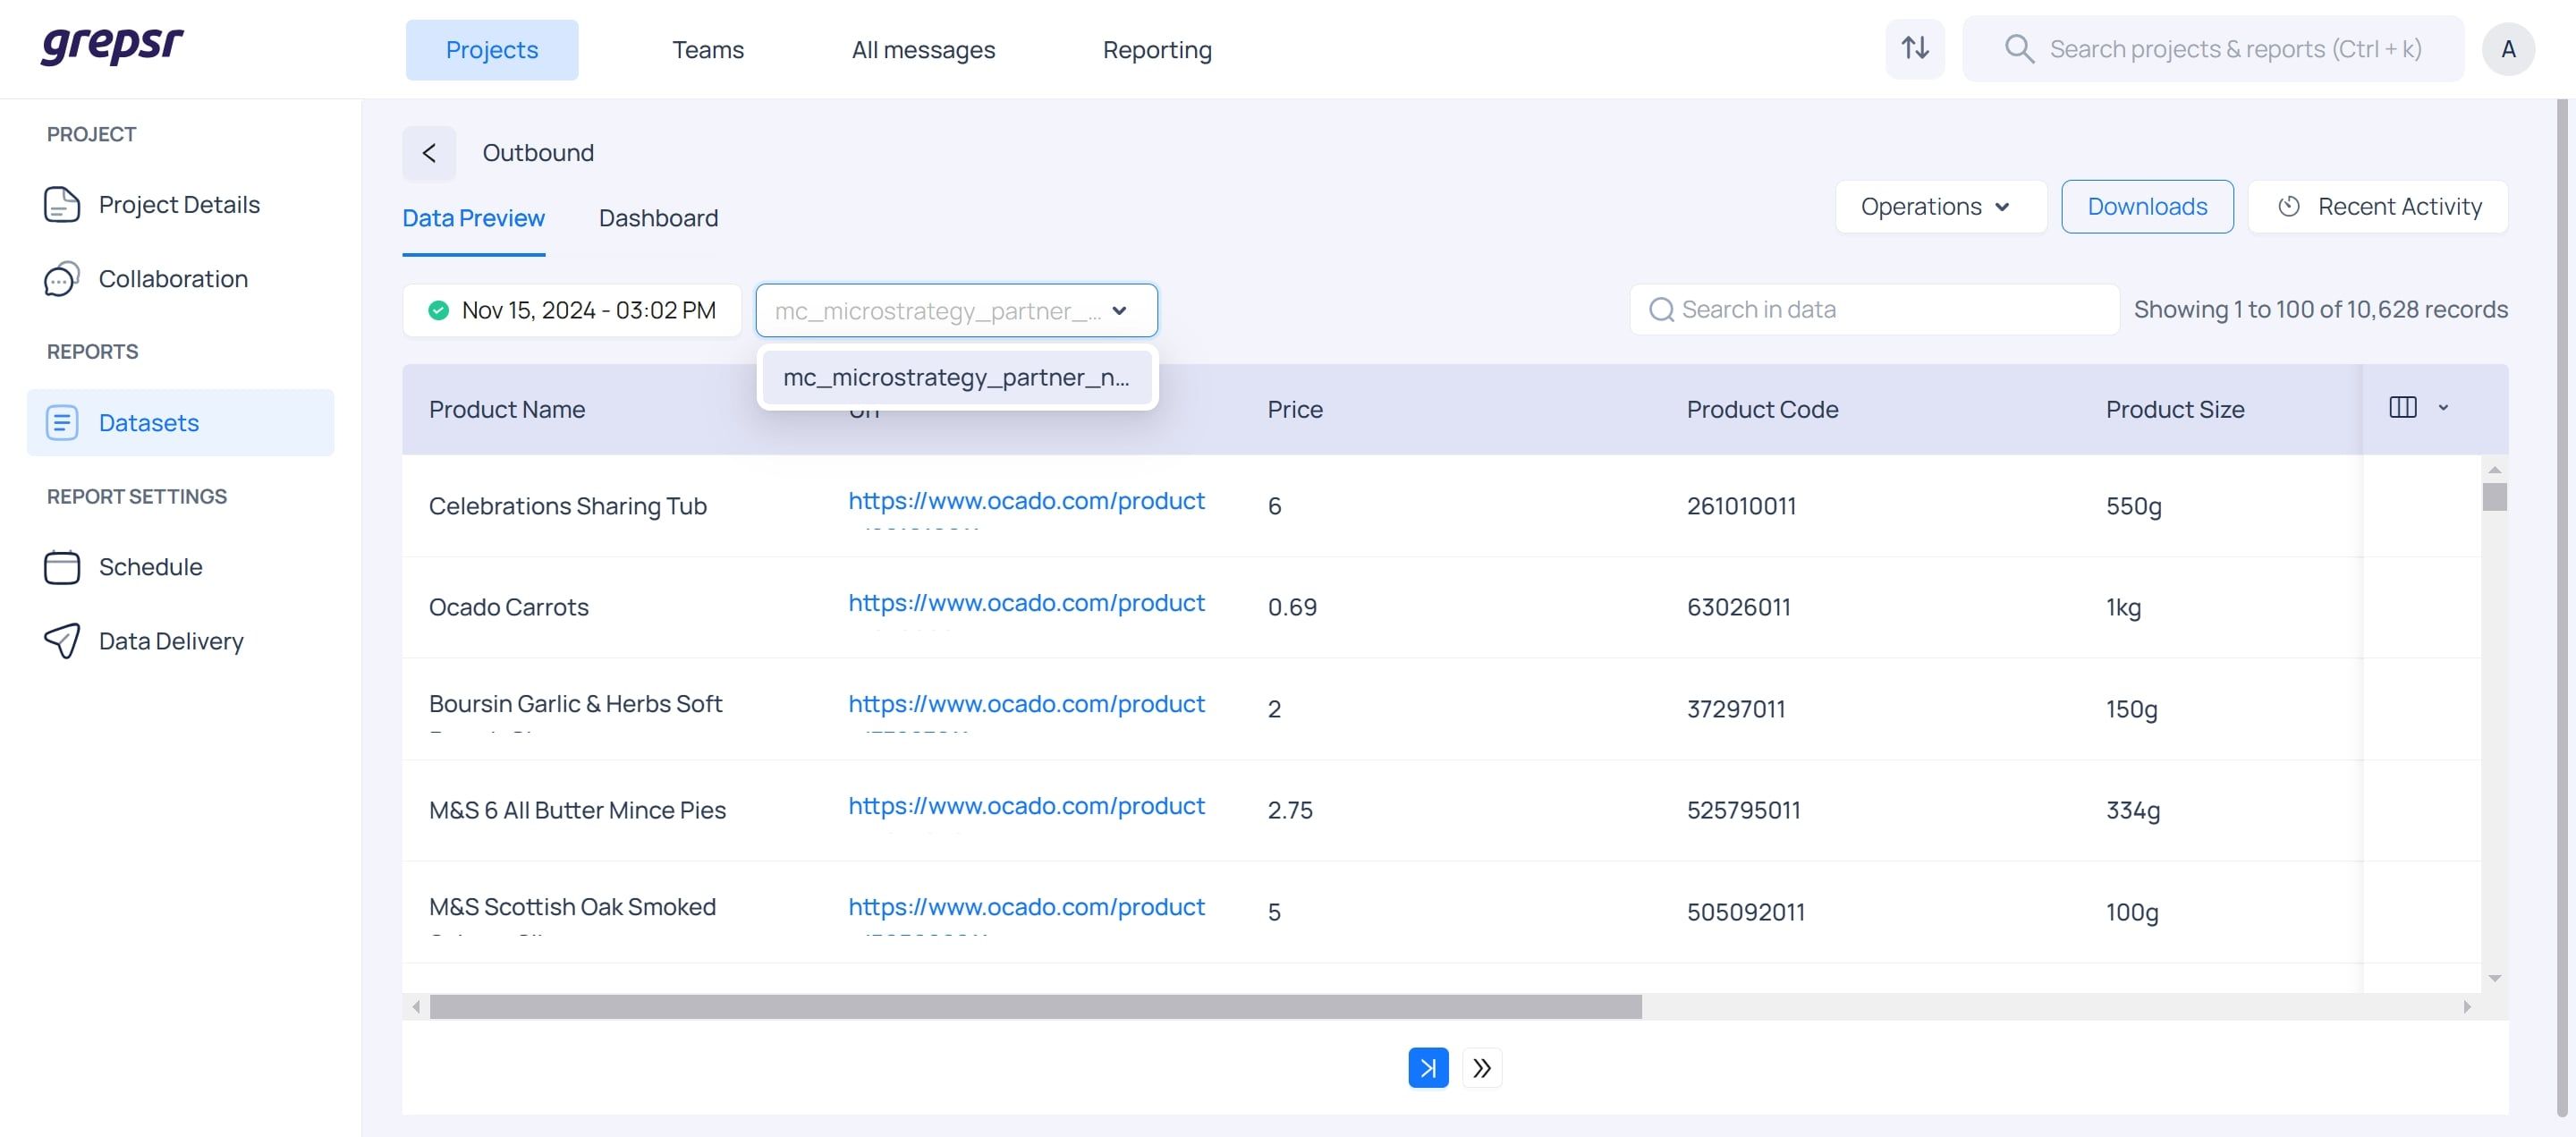Click the Product Name column header

[x=507, y=410]
